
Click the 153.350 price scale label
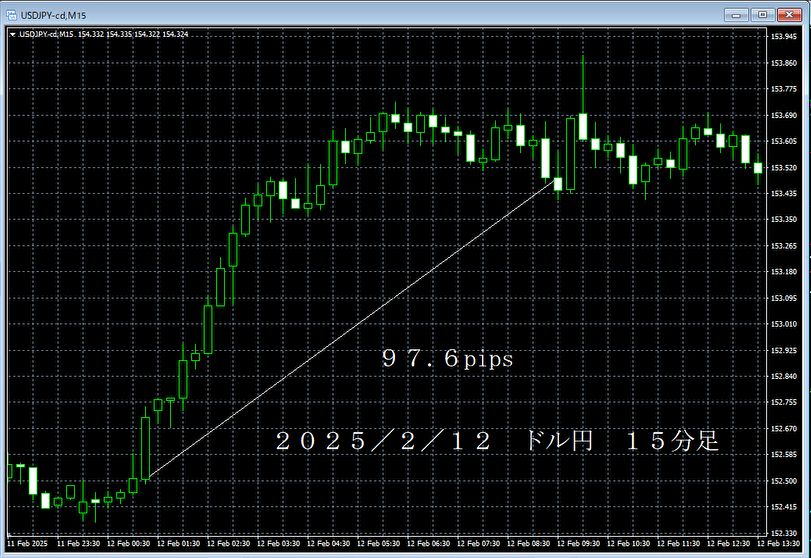pyautogui.click(x=784, y=219)
